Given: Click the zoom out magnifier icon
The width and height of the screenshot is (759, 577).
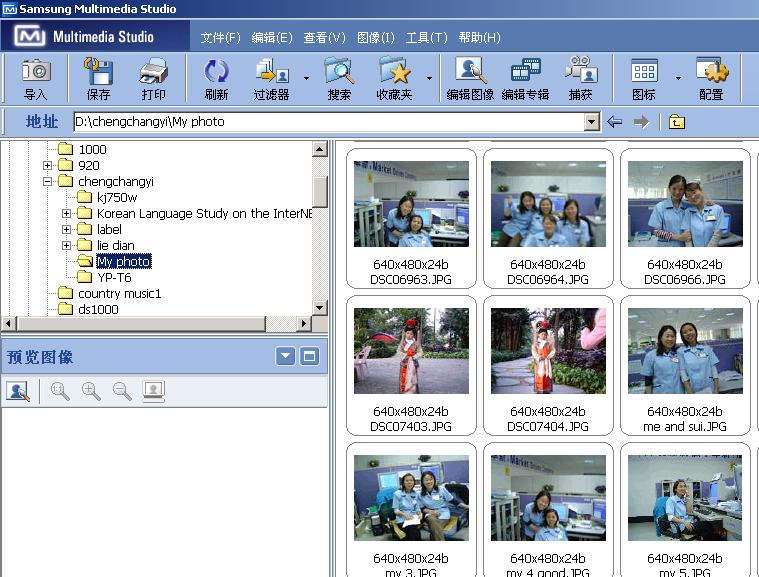Looking at the screenshot, I should click(122, 391).
